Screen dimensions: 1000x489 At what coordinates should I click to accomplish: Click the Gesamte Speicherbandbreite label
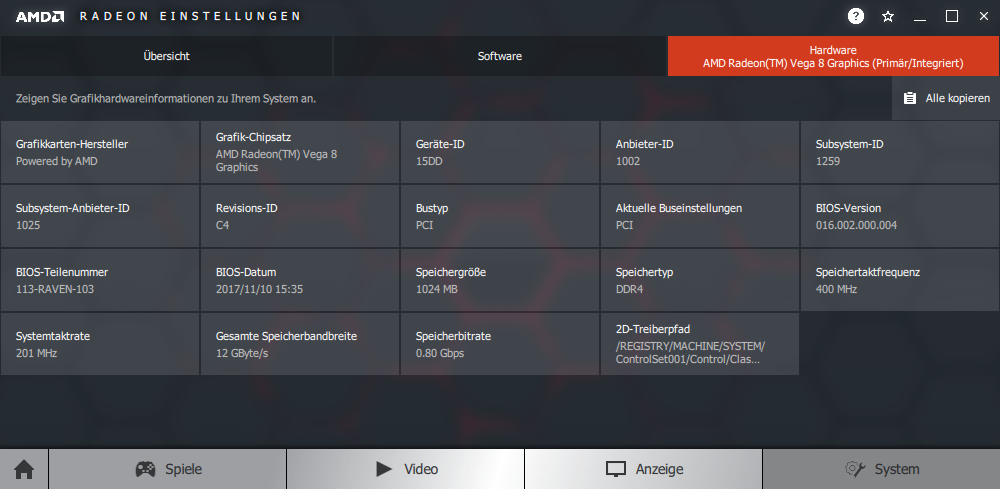tap(286, 336)
